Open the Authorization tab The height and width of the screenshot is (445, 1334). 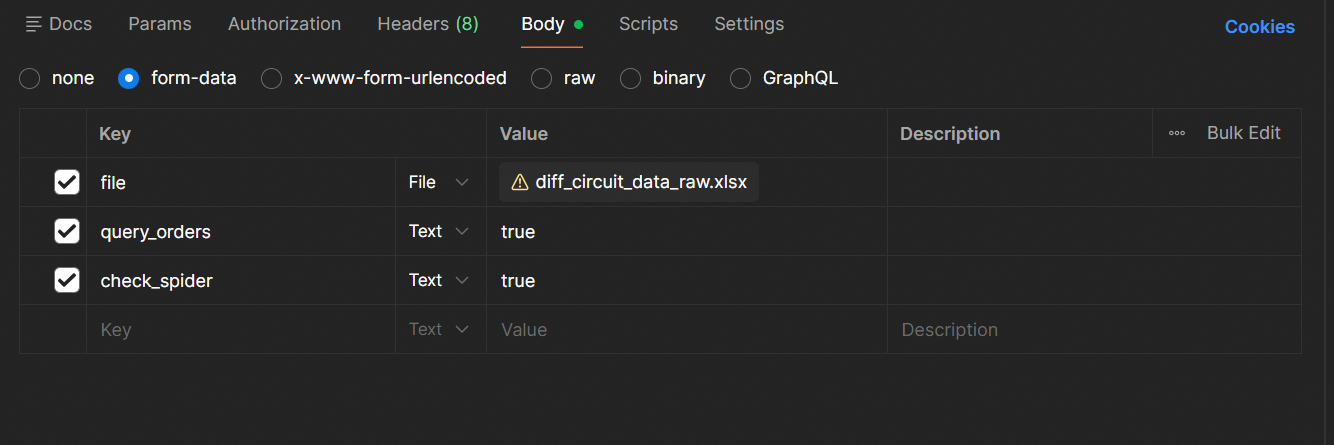click(284, 24)
